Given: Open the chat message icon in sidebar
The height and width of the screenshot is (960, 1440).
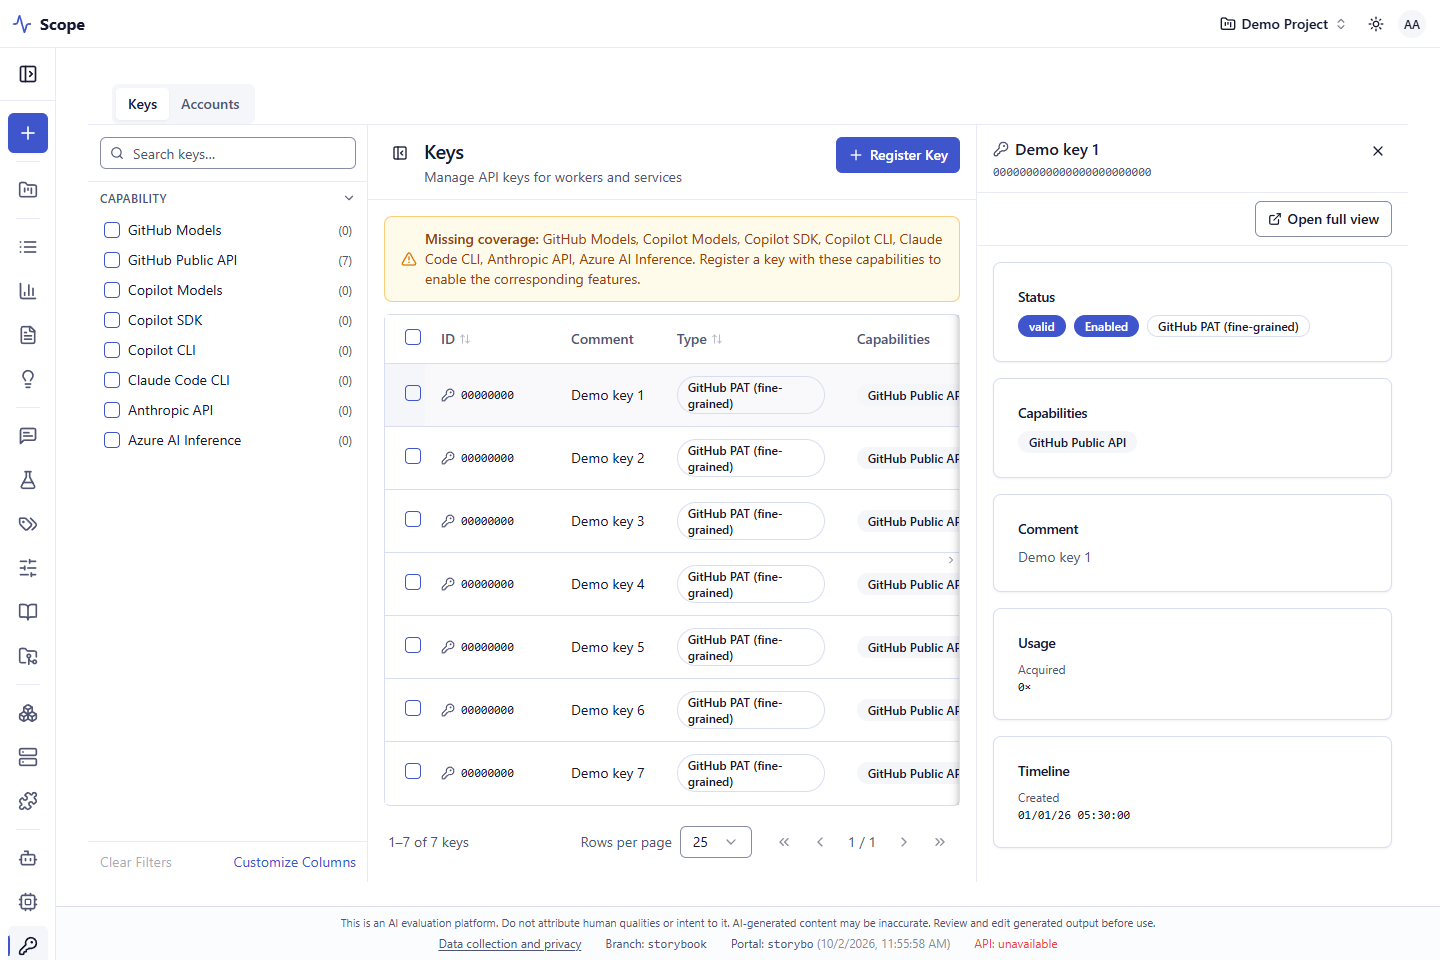Looking at the screenshot, I should tap(28, 436).
